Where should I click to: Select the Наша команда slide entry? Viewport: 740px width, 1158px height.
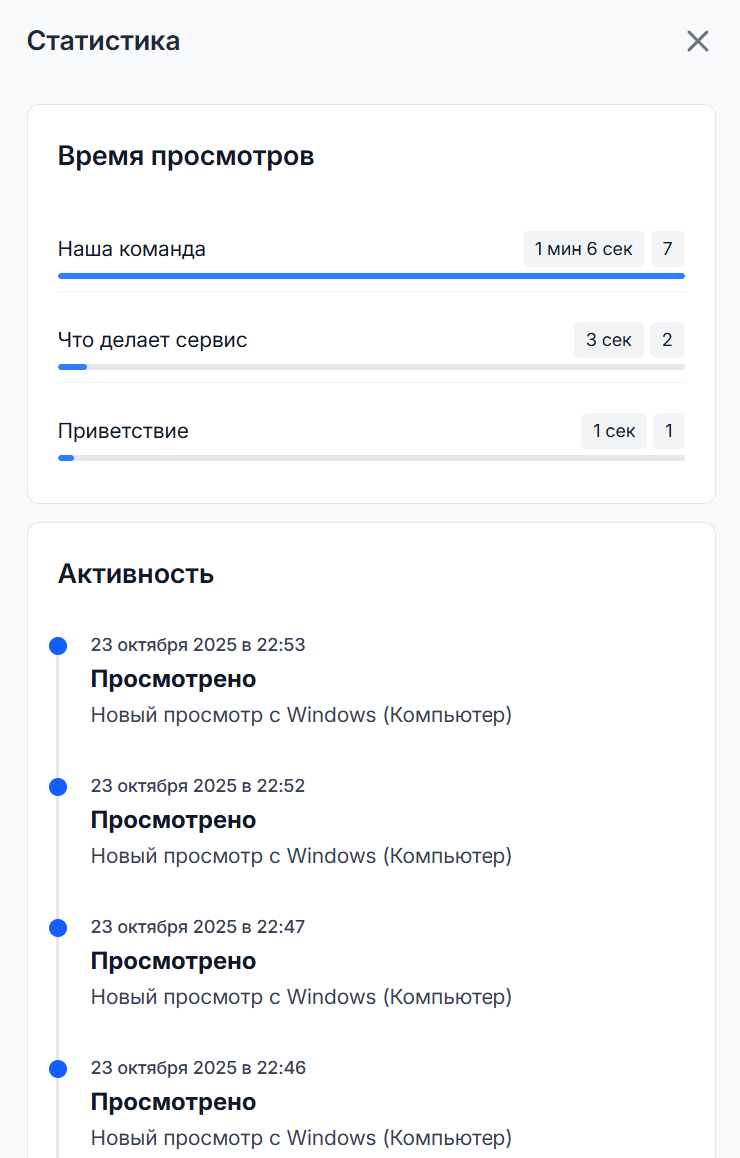(x=131, y=249)
